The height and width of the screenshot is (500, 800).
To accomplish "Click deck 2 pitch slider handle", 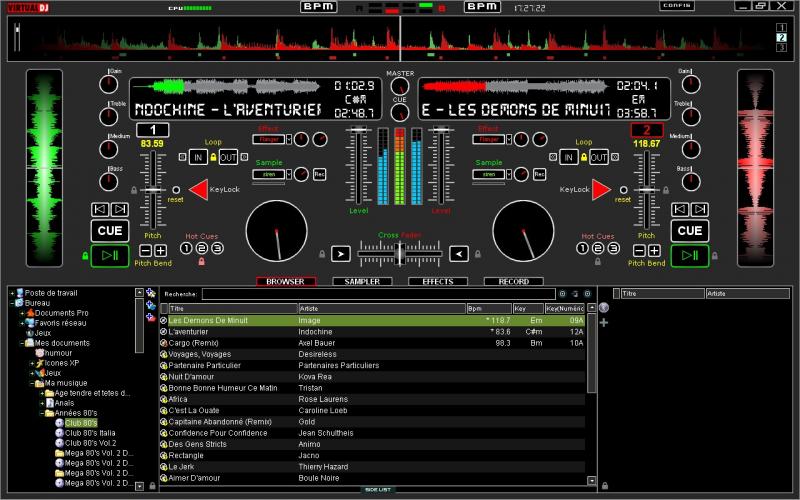I will point(646,190).
